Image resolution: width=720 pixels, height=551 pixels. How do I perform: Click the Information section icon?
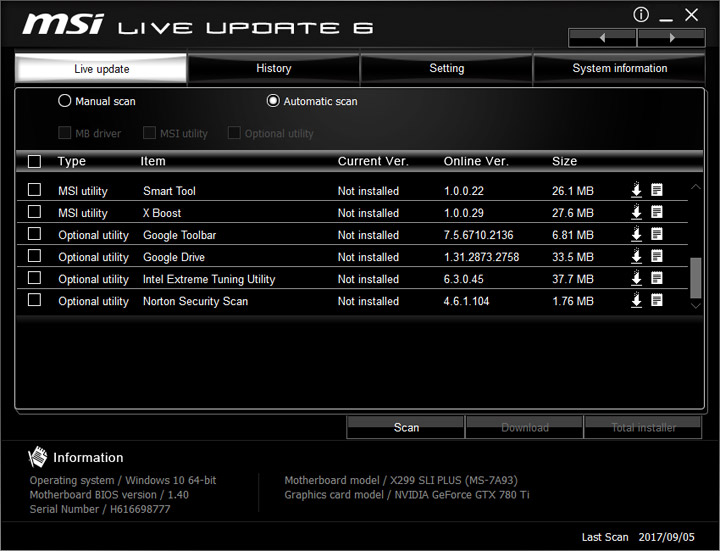point(37,457)
